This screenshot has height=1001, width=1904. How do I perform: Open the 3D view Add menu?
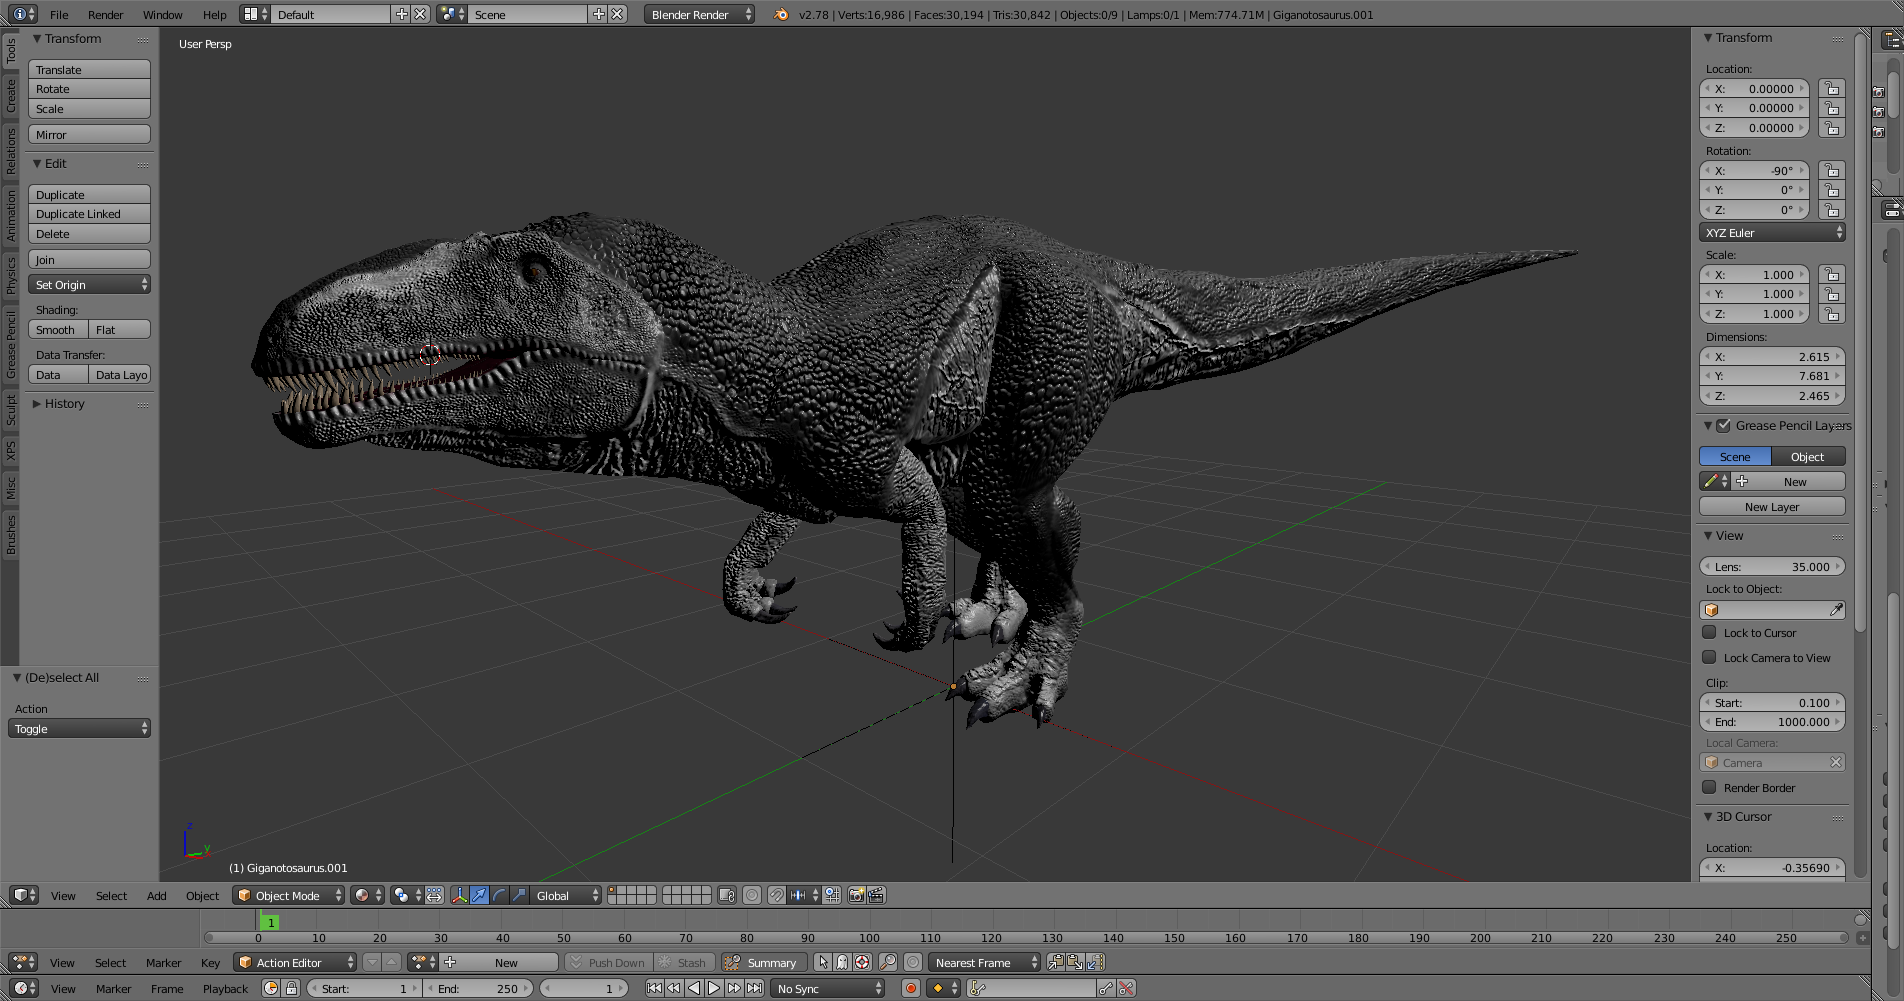click(157, 895)
